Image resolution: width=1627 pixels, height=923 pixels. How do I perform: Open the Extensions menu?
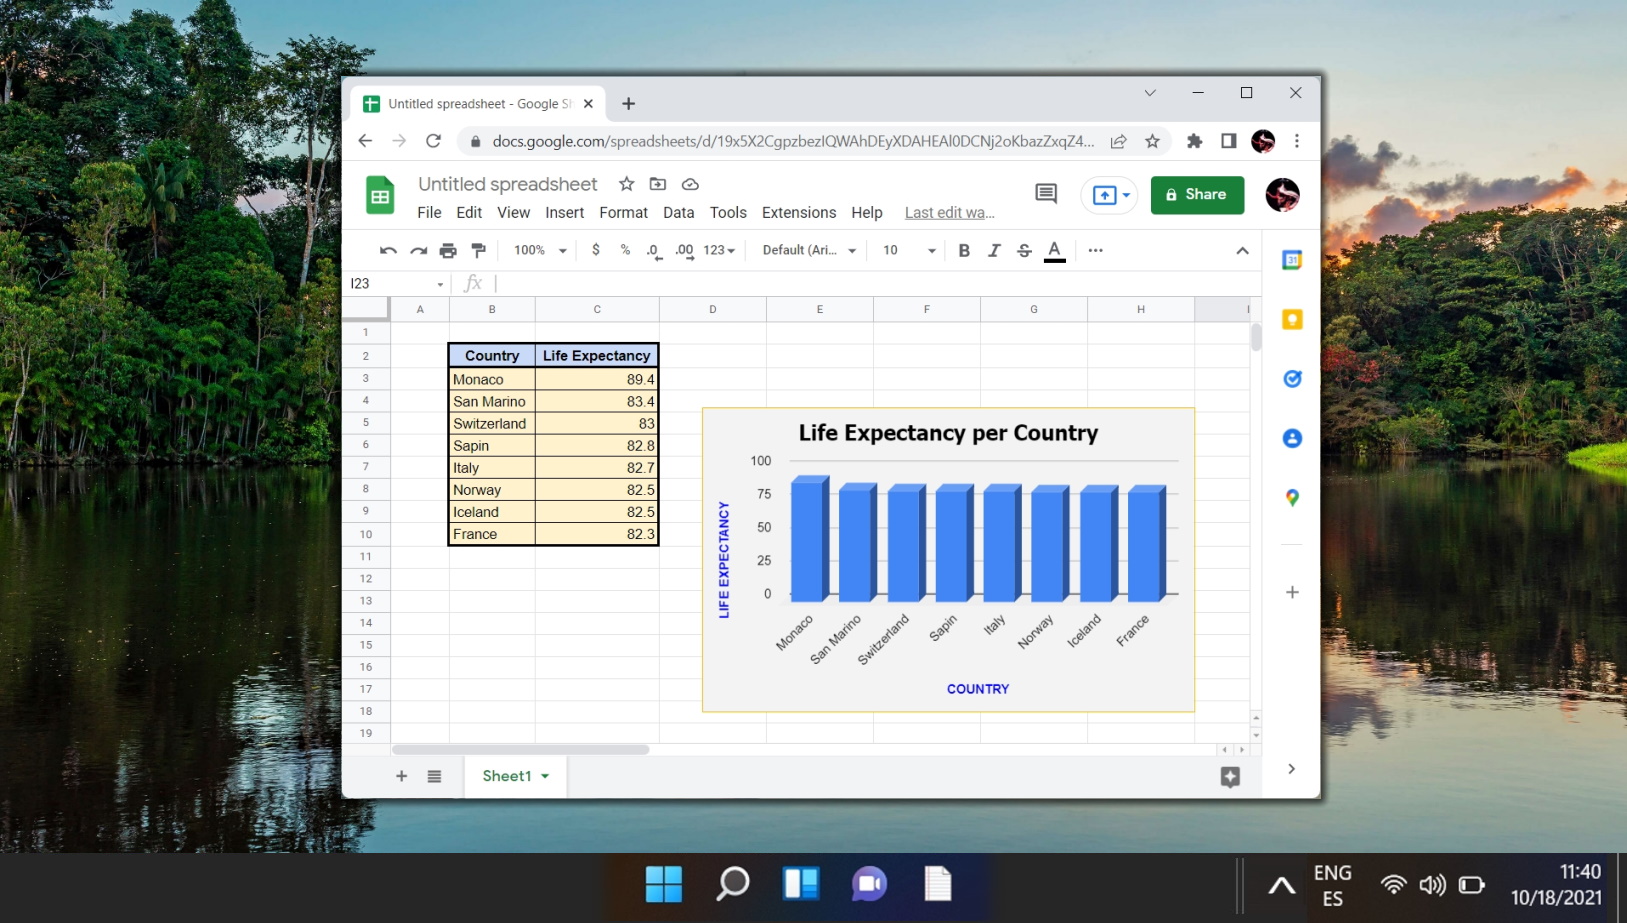(799, 213)
